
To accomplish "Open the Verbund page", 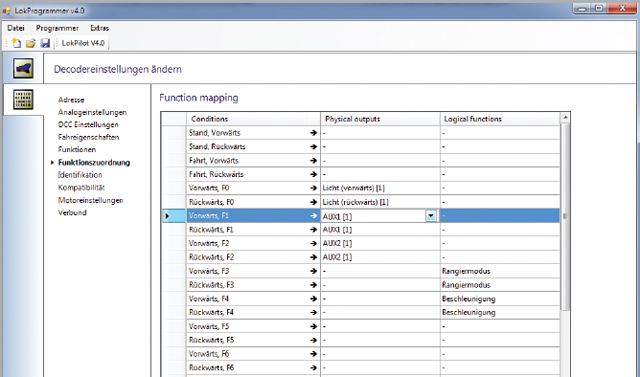I will tap(72, 213).
